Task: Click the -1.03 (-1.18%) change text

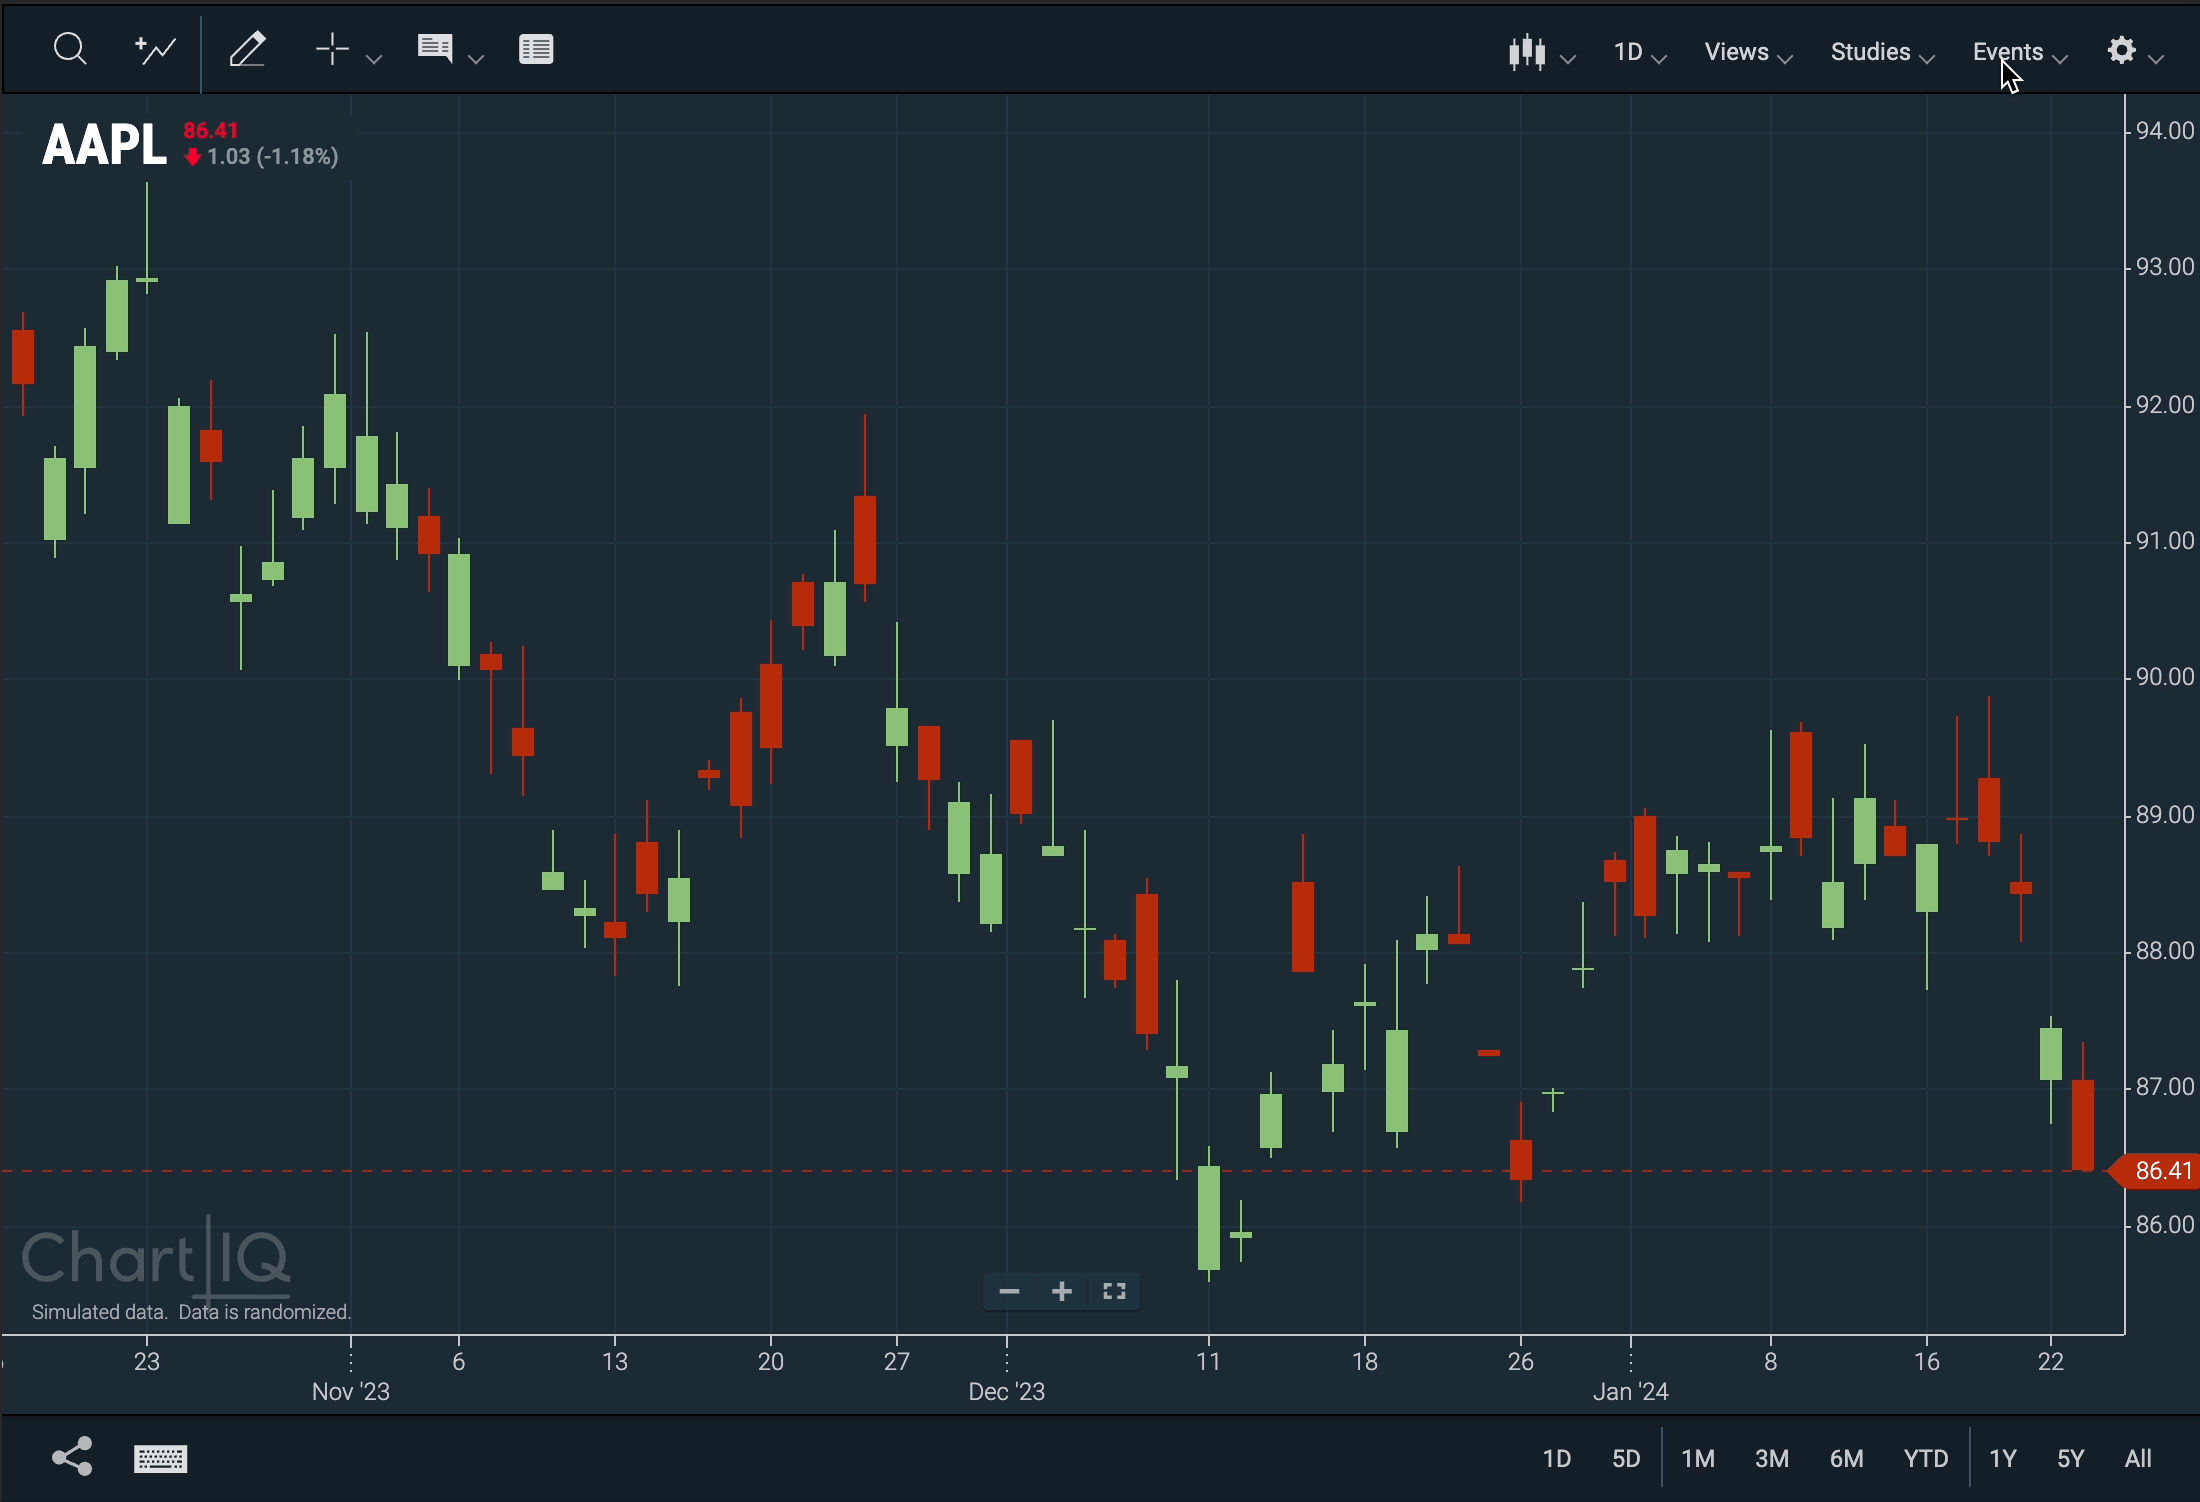Action: coord(263,157)
